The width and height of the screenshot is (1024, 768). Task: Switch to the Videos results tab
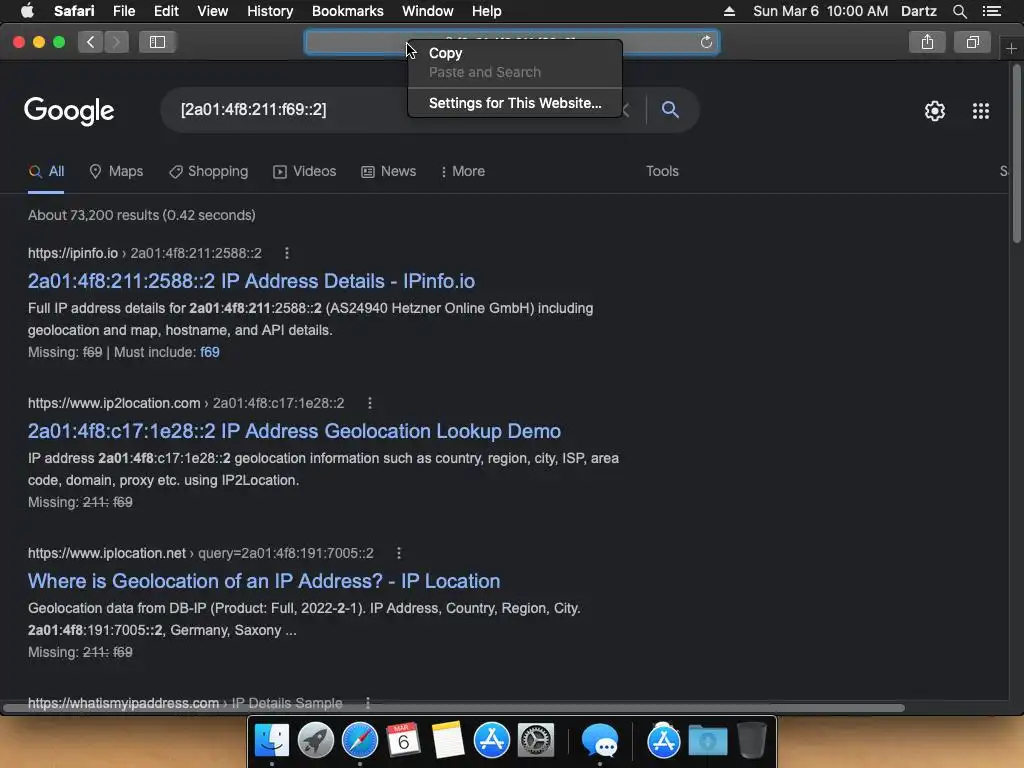click(304, 171)
